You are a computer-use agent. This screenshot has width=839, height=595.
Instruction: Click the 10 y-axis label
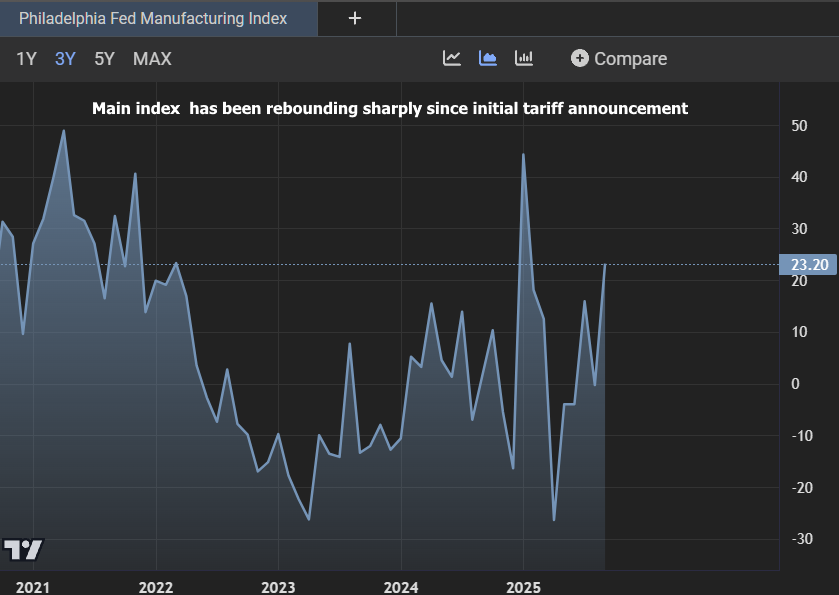click(799, 332)
